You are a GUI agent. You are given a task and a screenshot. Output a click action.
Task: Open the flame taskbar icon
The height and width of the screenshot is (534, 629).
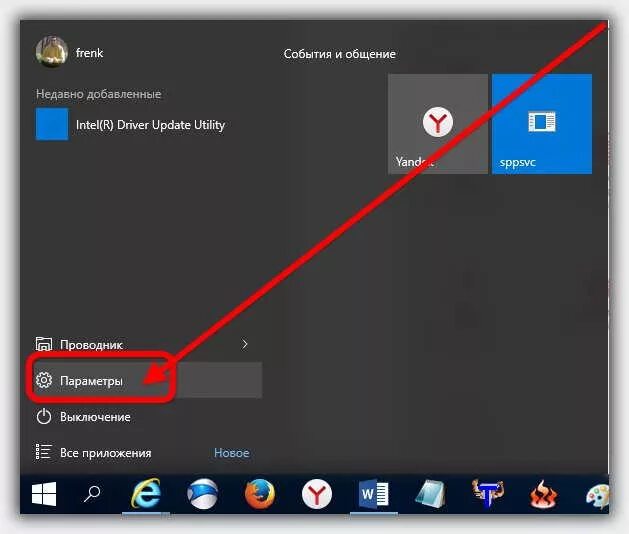(x=544, y=494)
